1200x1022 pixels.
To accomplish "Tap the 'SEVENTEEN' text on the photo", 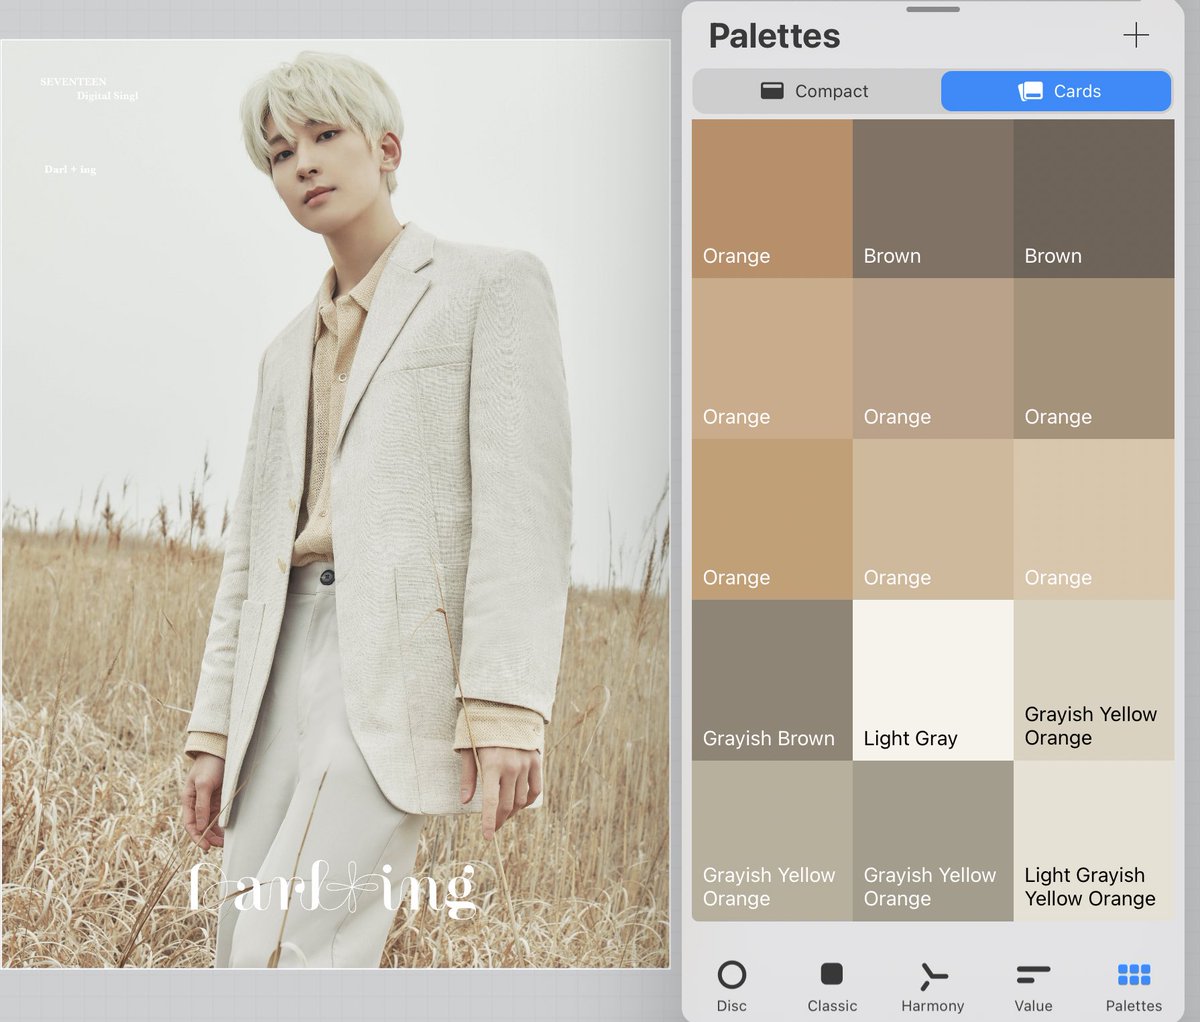I will pos(73,82).
